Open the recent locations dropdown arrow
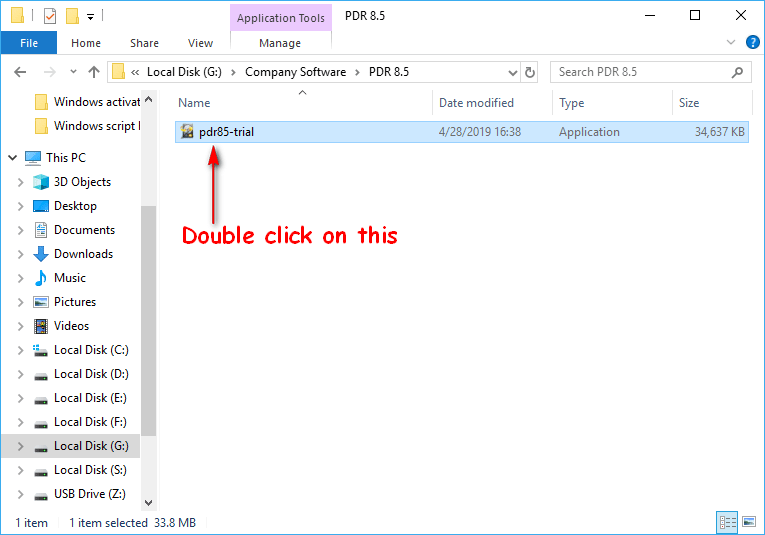 [73, 72]
